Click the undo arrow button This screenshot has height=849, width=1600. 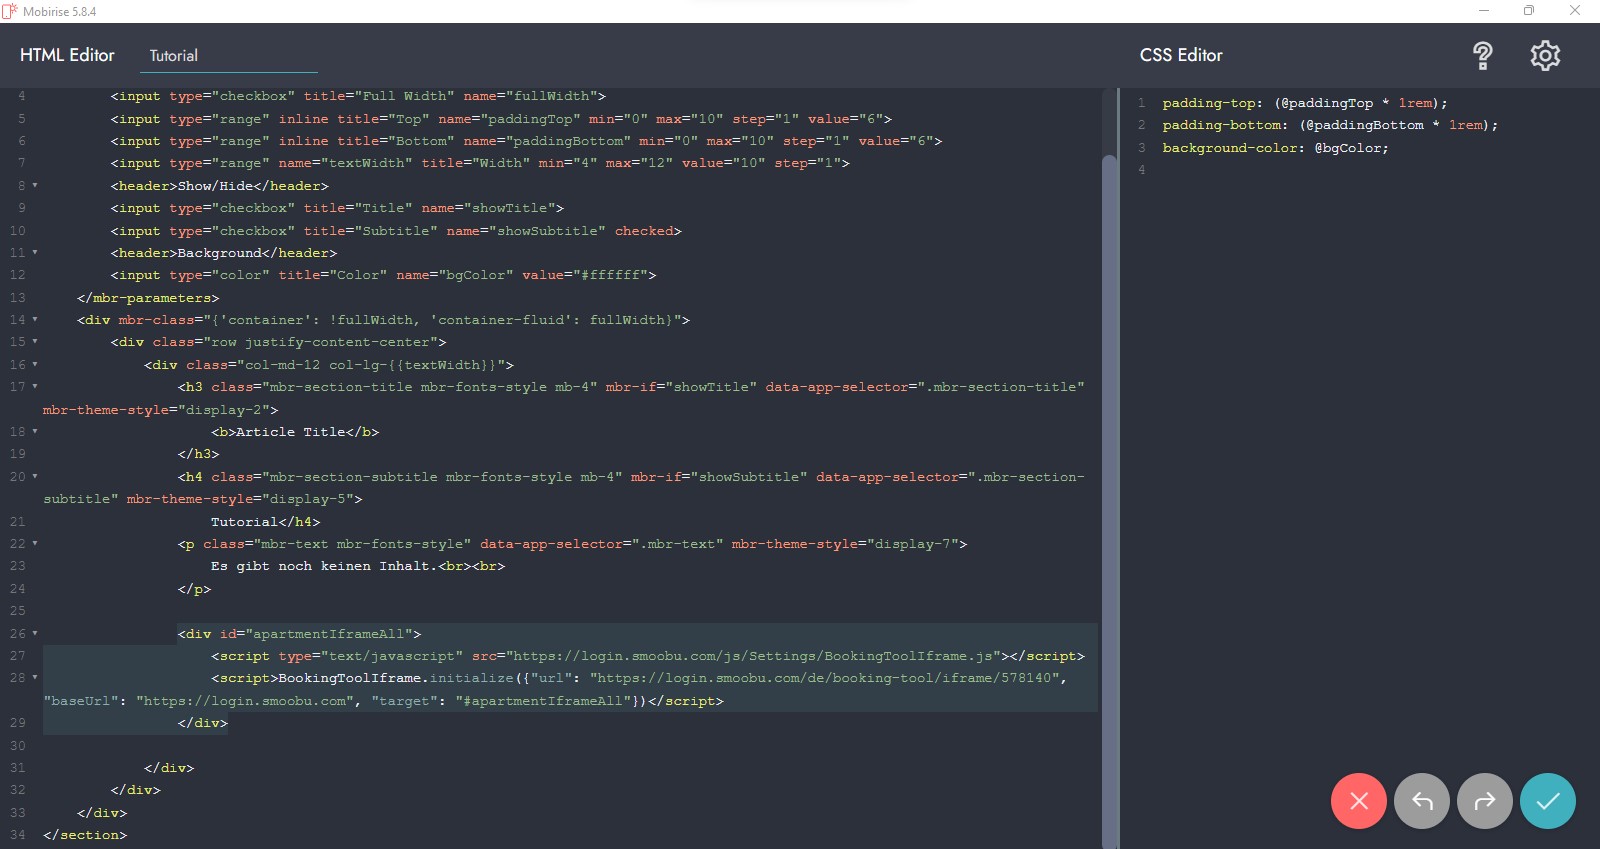[x=1421, y=801]
